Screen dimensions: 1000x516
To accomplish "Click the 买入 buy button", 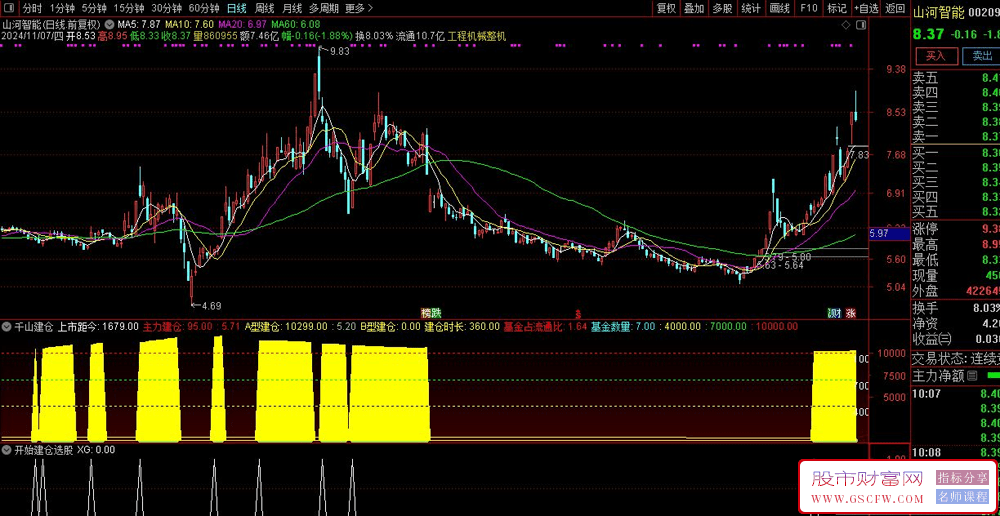I will [x=936, y=55].
